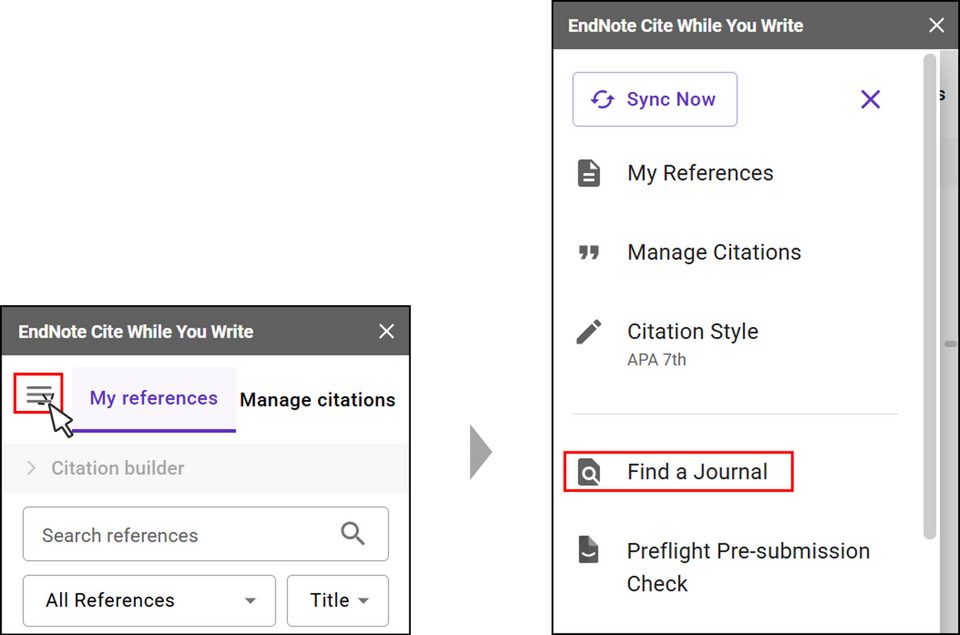Click the Citation Style pencil icon
The height and width of the screenshot is (635, 960).
coord(588,332)
